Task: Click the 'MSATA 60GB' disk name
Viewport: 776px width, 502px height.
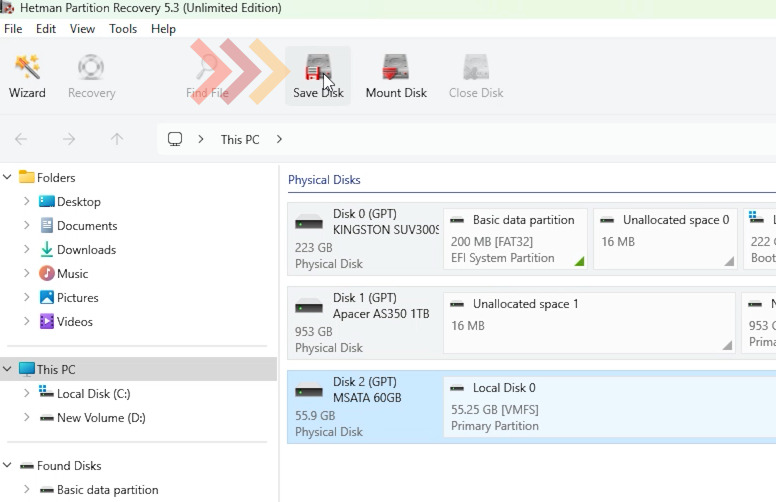Action: point(367,398)
